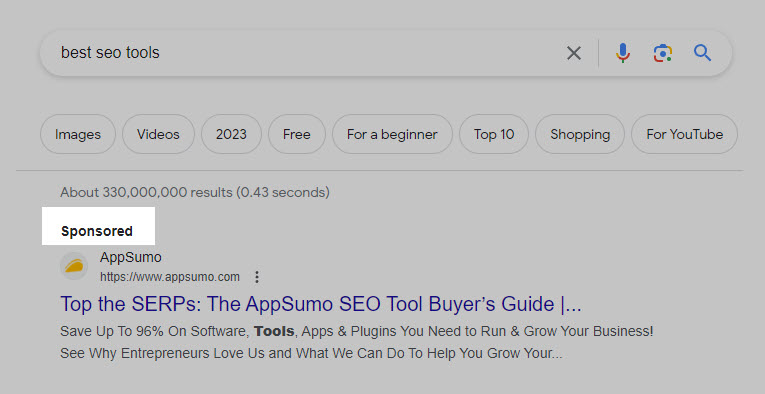Click the 'Save Up To 96% On Software' description
Viewport: 765px width, 394px height.
pyautogui.click(x=356, y=332)
